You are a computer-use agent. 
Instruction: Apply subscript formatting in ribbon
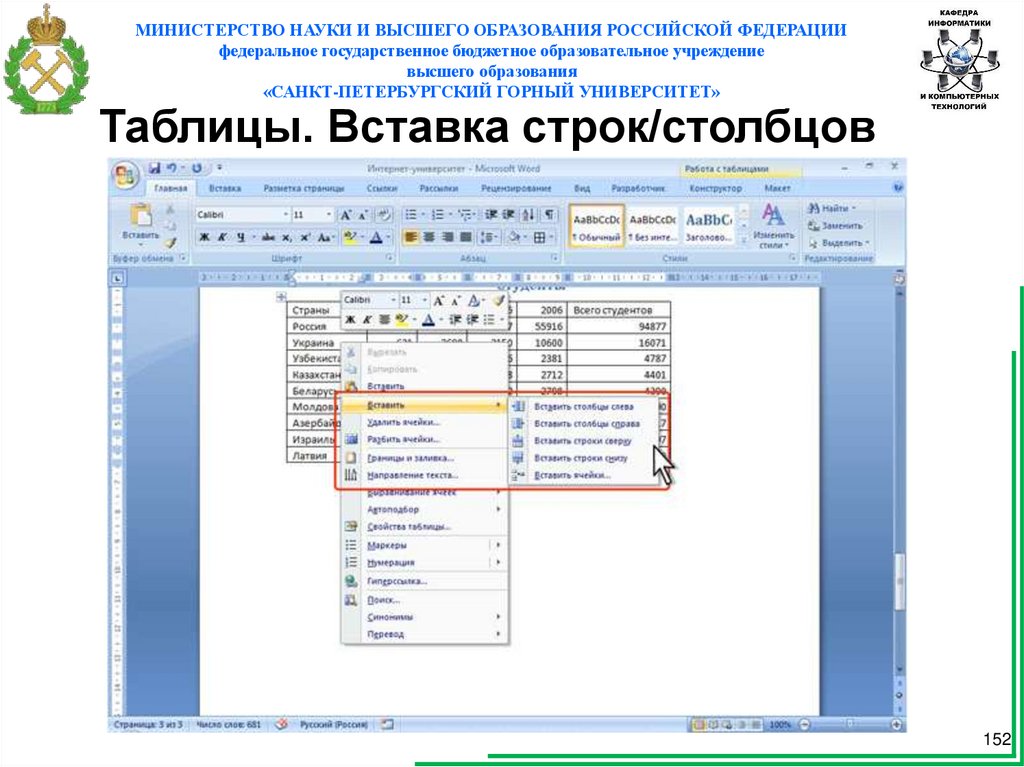(x=288, y=238)
